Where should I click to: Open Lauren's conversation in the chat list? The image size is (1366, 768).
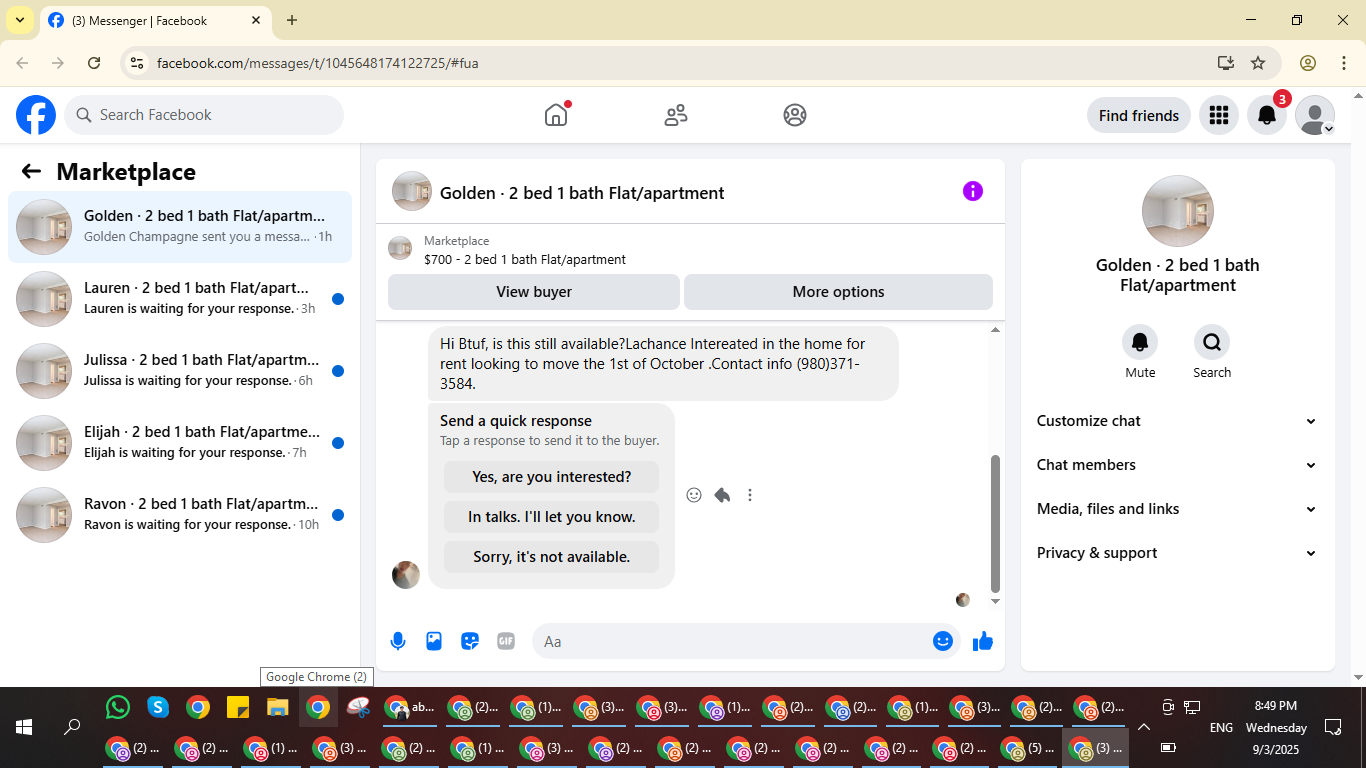click(x=180, y=299)
